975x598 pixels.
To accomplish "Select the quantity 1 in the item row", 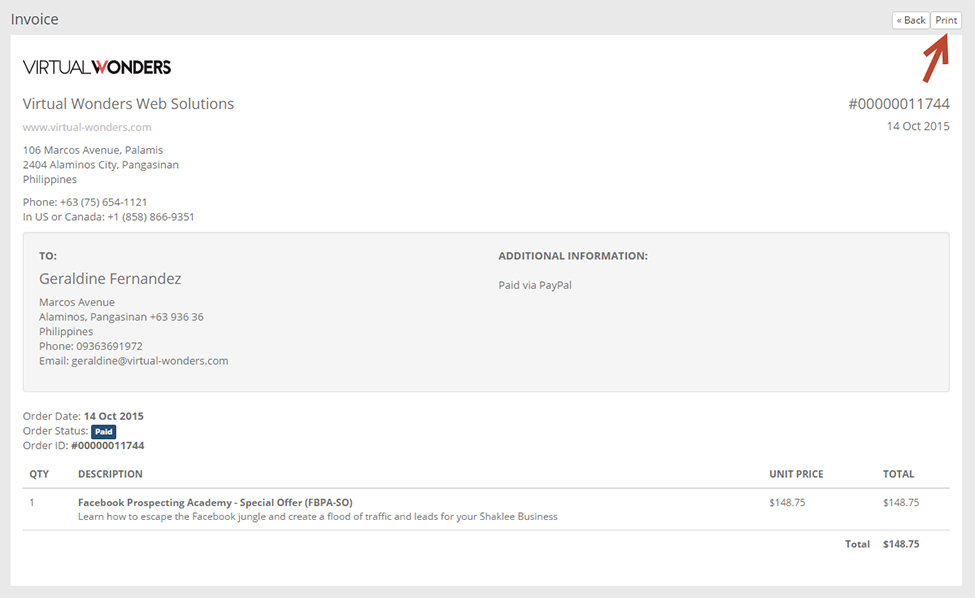I will tap(32, 502).
